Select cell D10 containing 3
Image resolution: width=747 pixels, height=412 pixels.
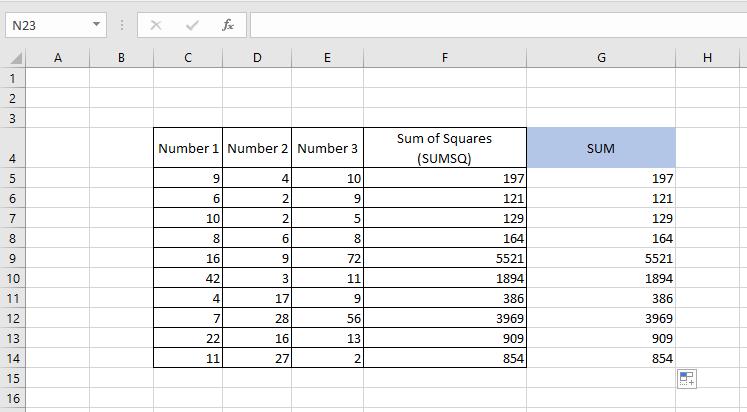[x=257, y=278]
